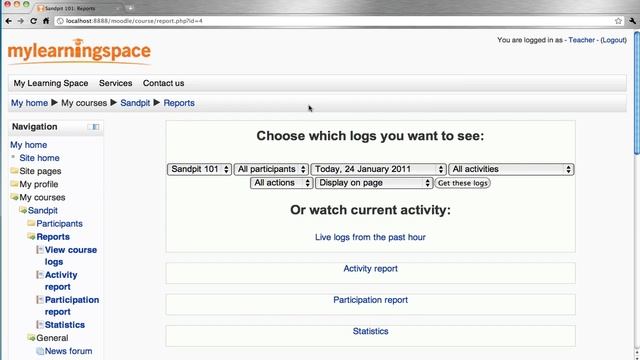Screen dimensions: 640x360
Task: Click the Get these logs button
Action: tap(462, 183)
